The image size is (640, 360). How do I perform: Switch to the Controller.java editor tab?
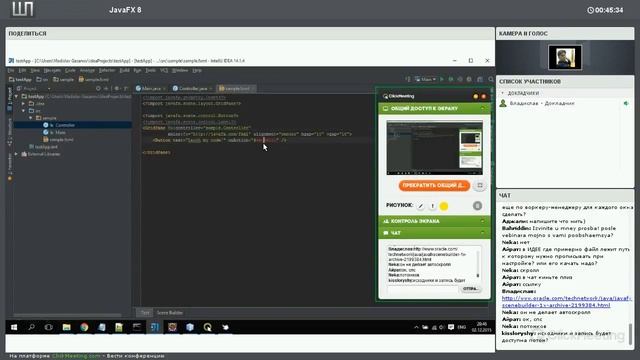click(192, 88)
